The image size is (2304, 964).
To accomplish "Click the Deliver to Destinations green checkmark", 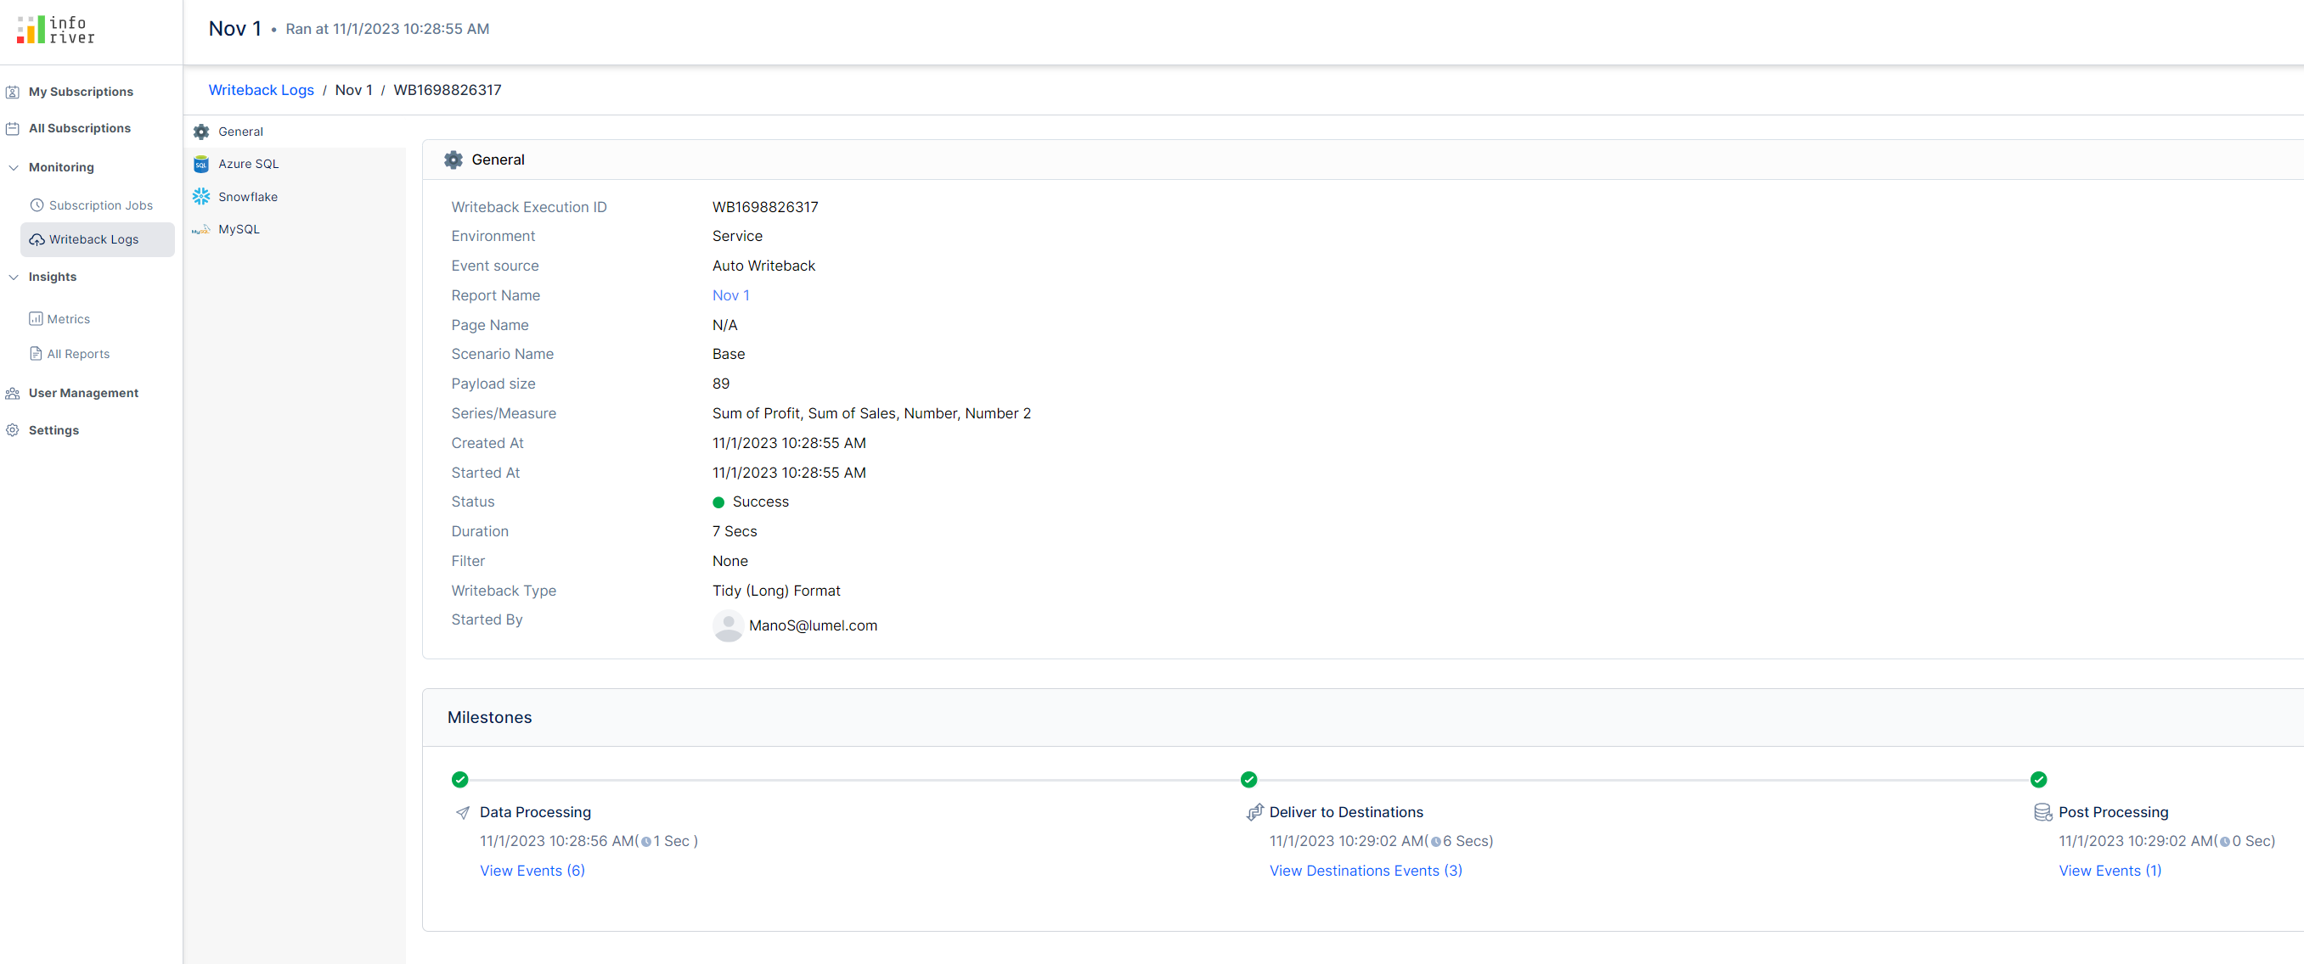I will tap(1249, 779).
